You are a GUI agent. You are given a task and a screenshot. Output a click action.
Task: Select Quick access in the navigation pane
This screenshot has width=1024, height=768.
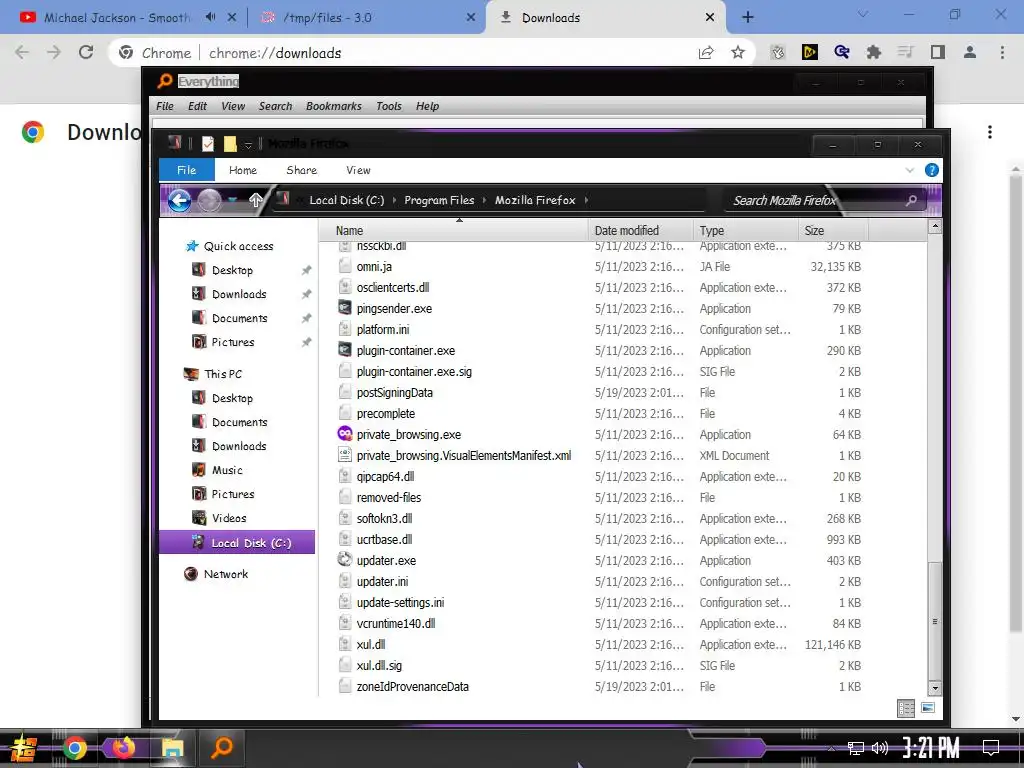coord(238,246)
